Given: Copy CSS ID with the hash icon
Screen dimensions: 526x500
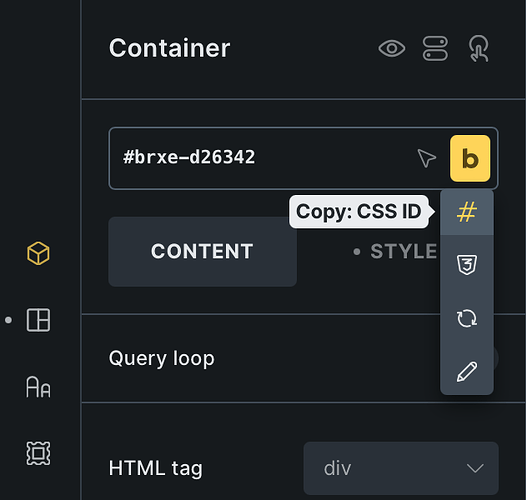Looking at the screenshot, I should point(467,212).
